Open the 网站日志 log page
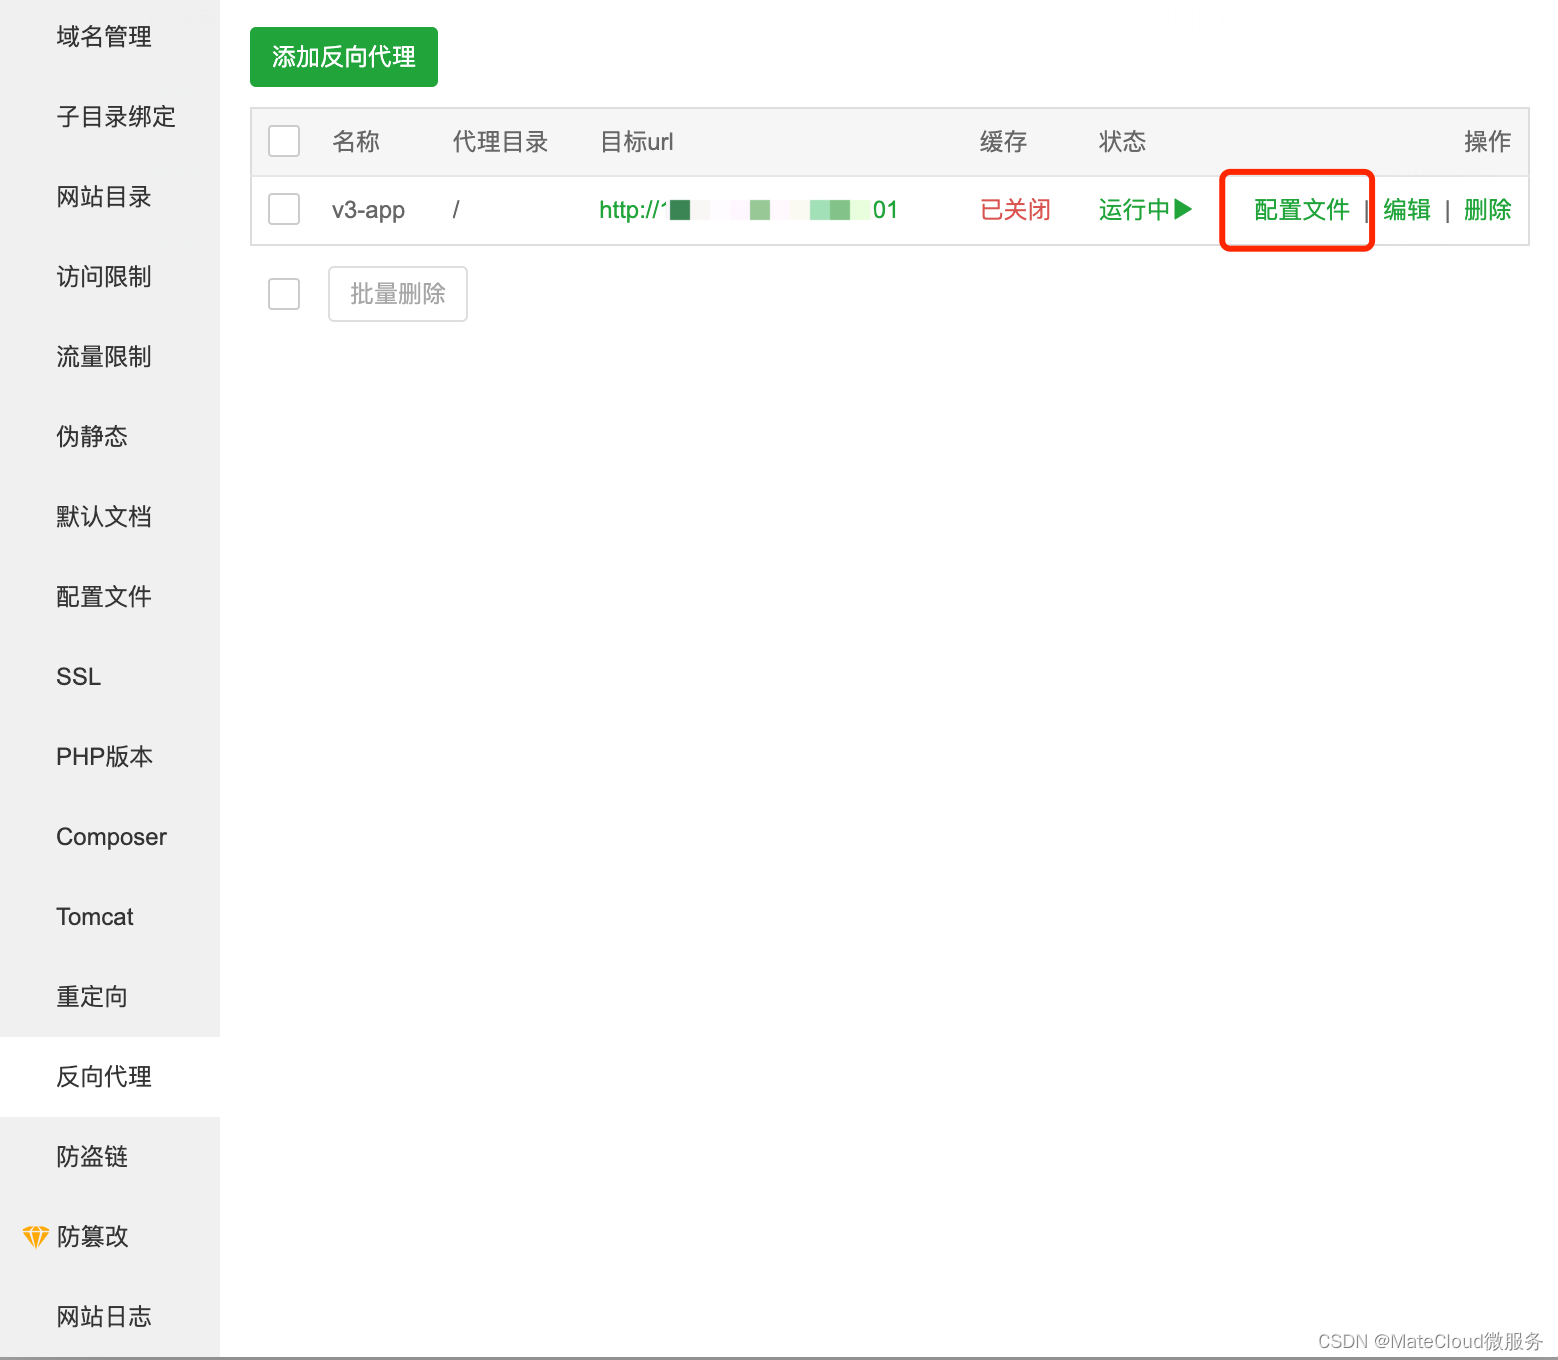This screenshot has width=1558, height=1360. click(104, 1316)
